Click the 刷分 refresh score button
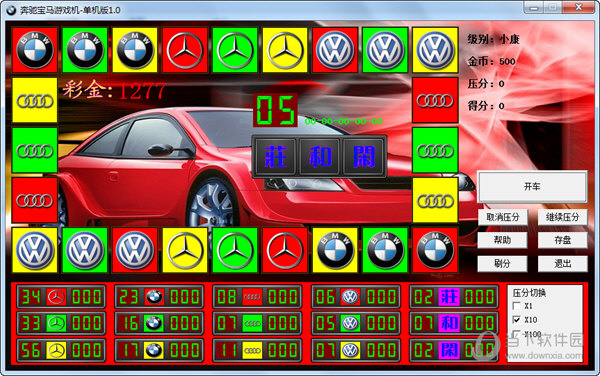 [502, 264]
